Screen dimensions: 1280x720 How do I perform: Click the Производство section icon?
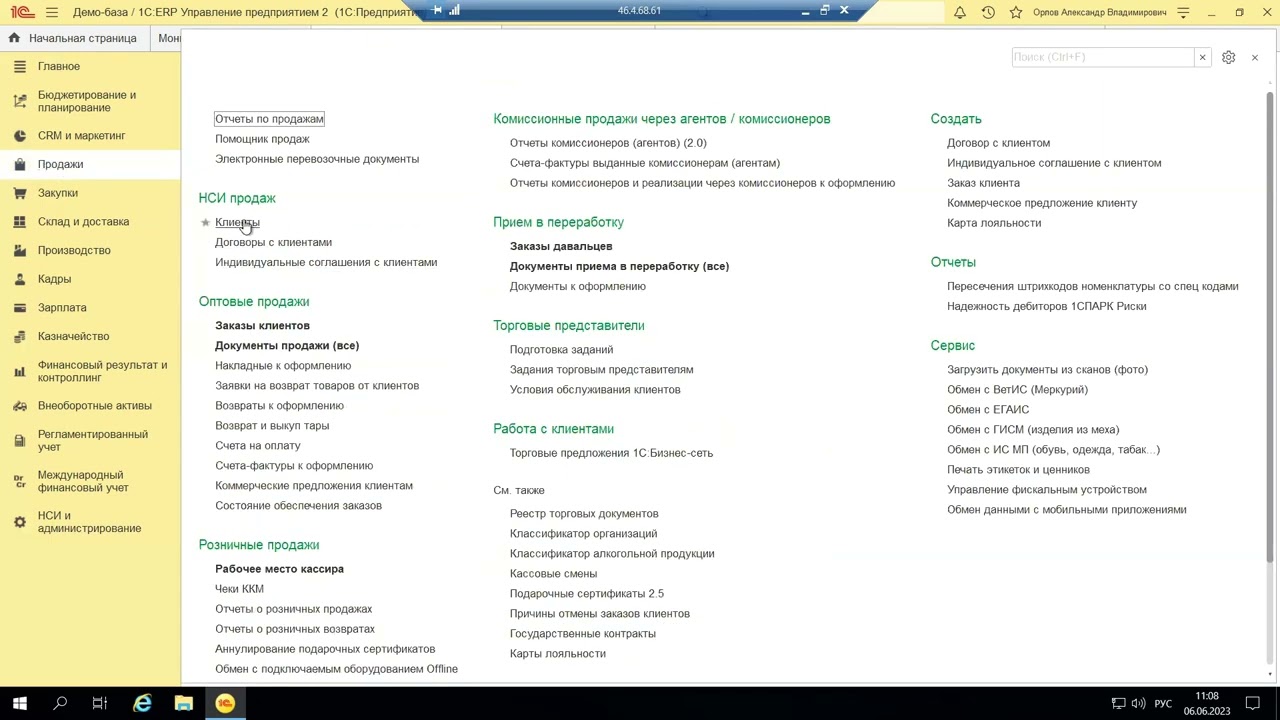pos(19,250)
